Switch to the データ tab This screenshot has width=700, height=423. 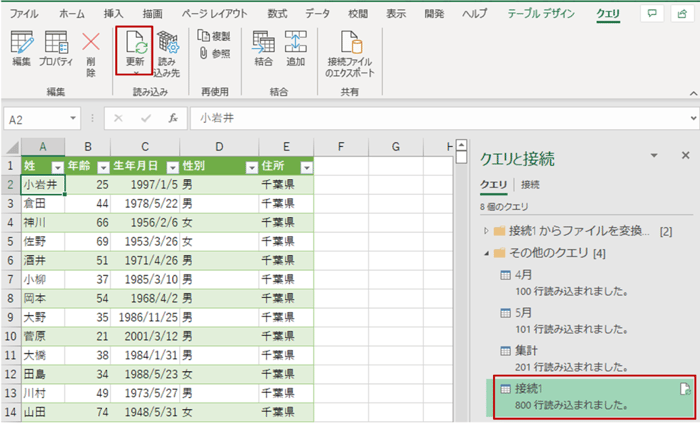coord(318,14)
